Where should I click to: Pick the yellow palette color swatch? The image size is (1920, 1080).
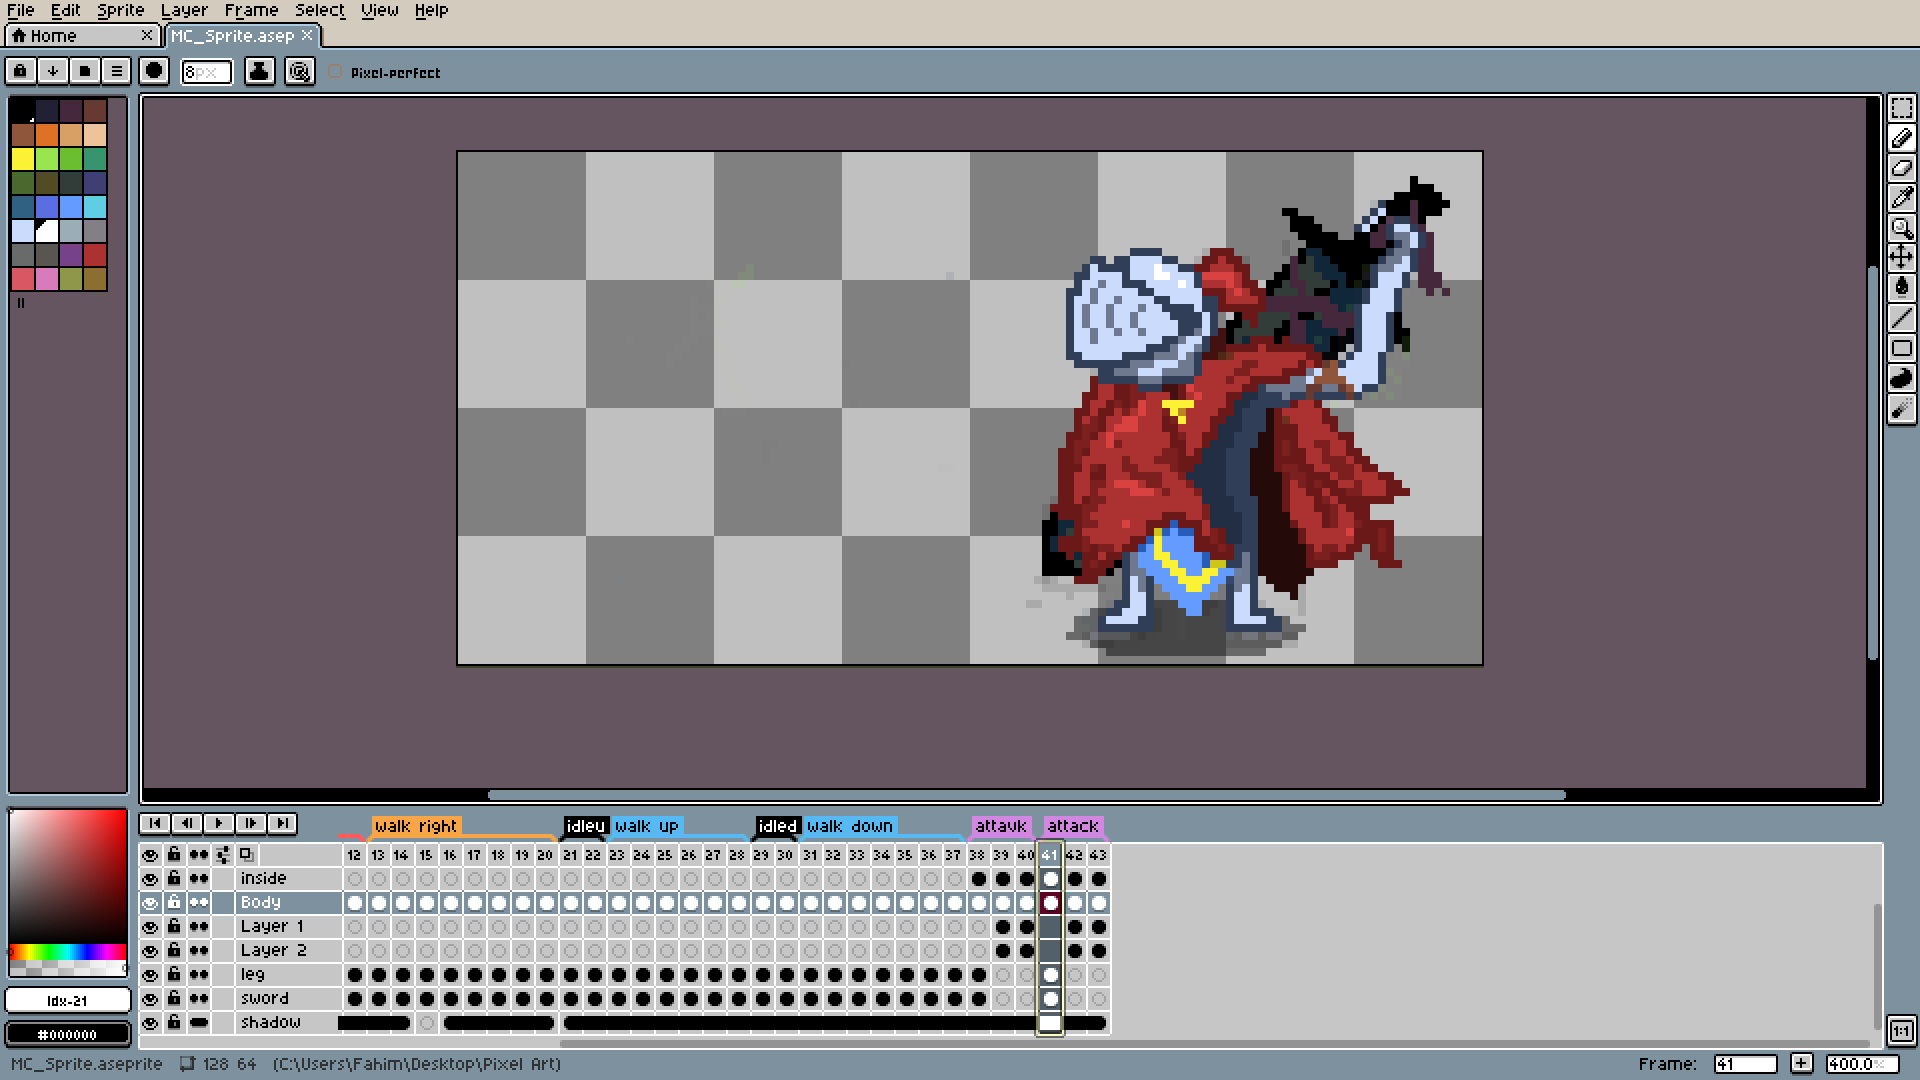[x=23, y=159]
